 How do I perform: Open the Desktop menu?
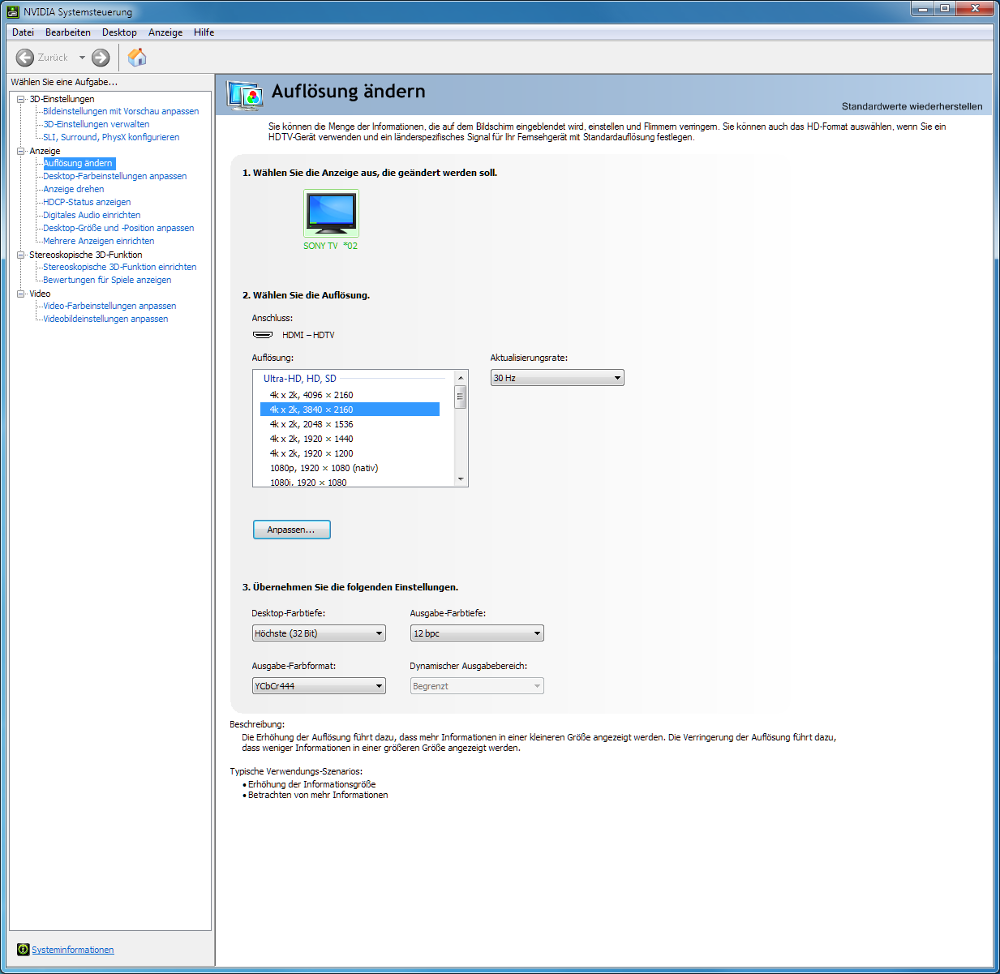coord(119,33)
